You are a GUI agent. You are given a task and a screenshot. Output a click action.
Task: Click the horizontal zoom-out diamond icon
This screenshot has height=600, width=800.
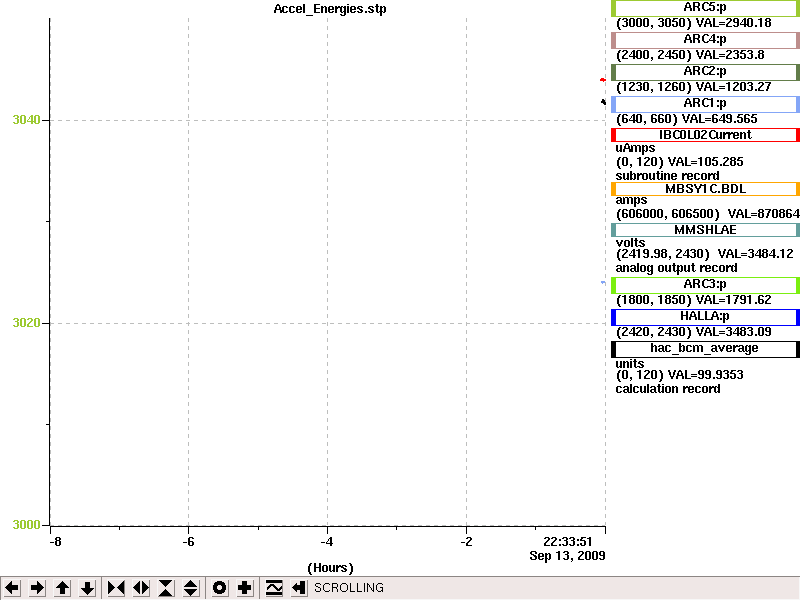point(141,588)
